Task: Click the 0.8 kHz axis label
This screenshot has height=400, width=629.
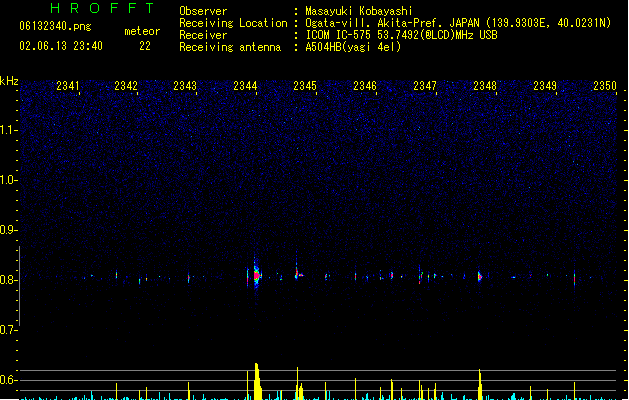Action: 8,280
